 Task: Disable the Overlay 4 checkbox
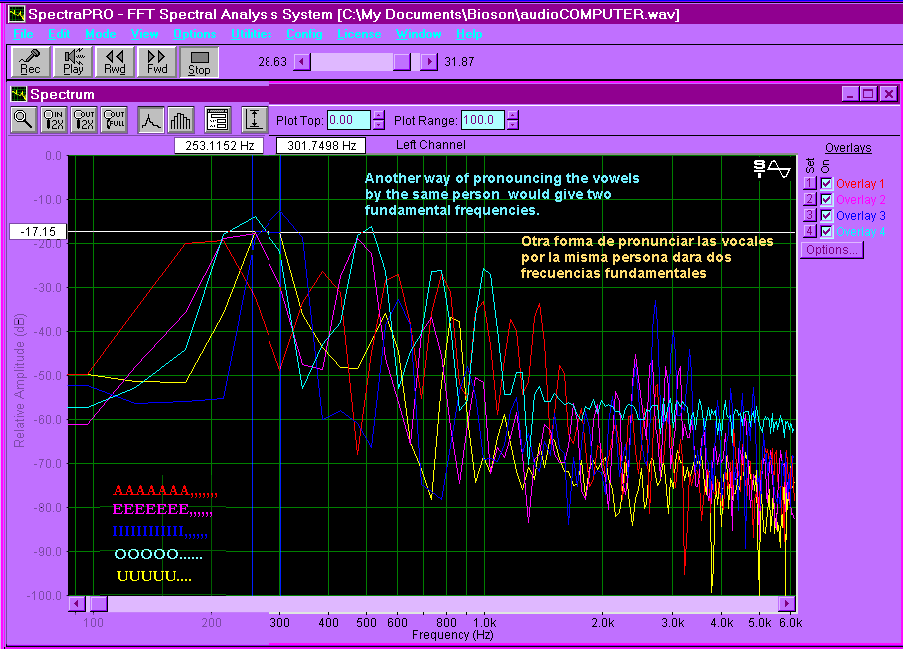click(x=826, y=232)
